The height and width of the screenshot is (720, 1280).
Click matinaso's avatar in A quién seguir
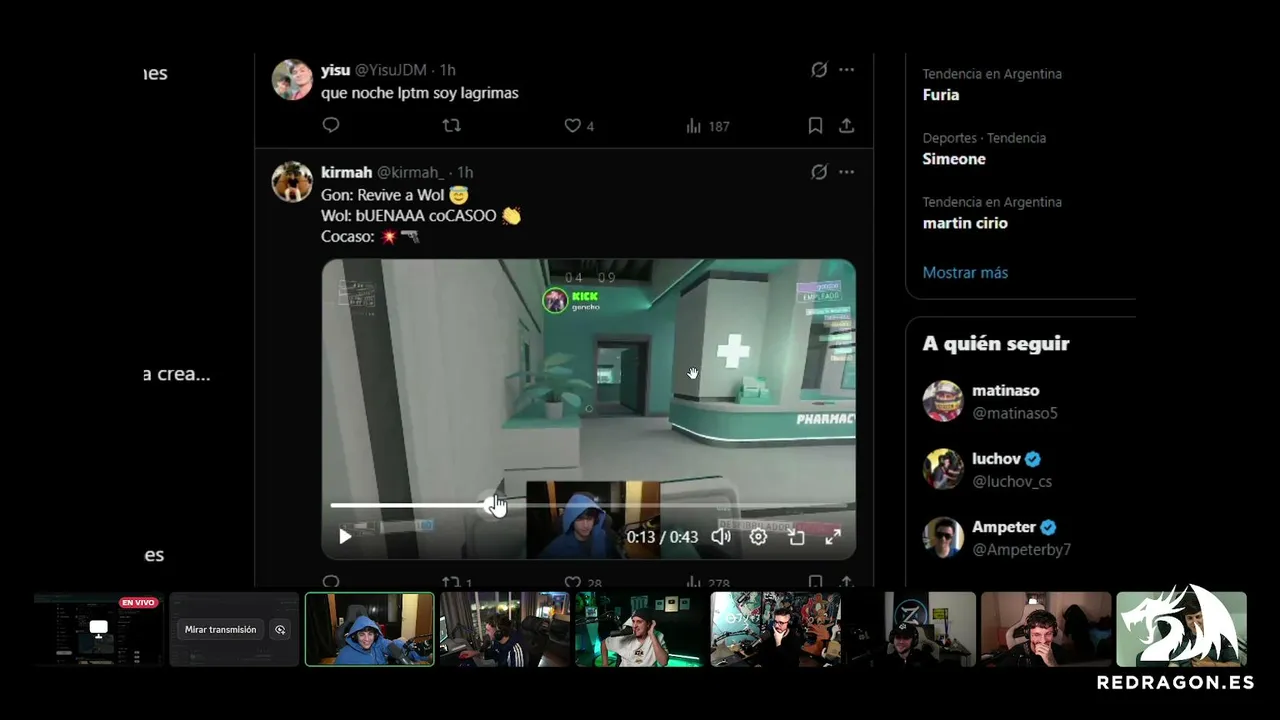click(x=943, y=401)
